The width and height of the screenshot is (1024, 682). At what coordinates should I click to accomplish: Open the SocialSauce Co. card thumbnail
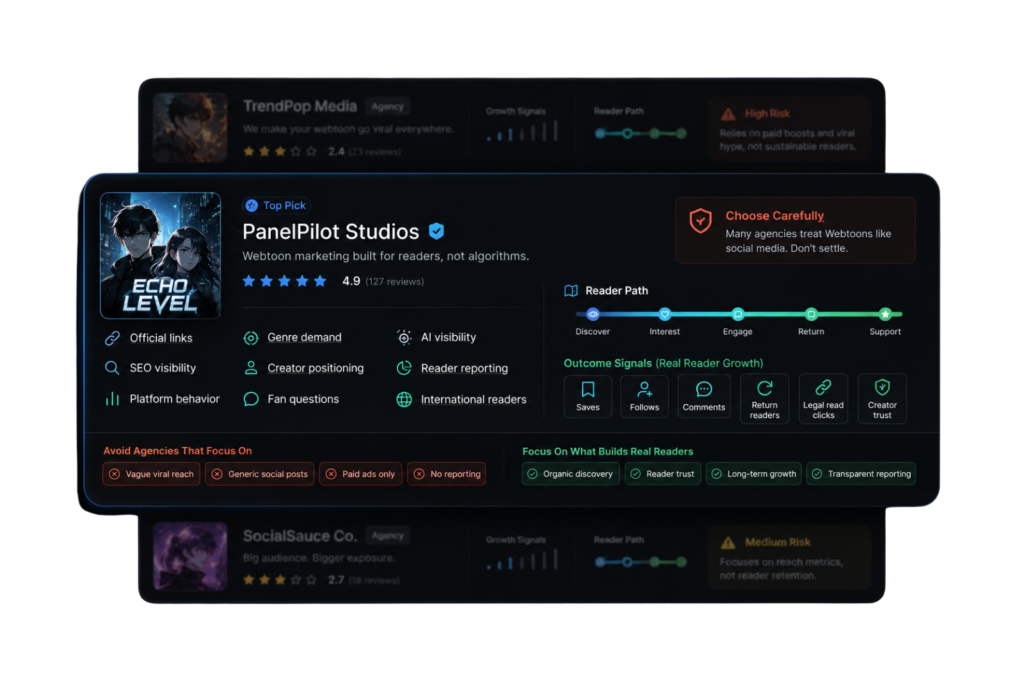190,557
